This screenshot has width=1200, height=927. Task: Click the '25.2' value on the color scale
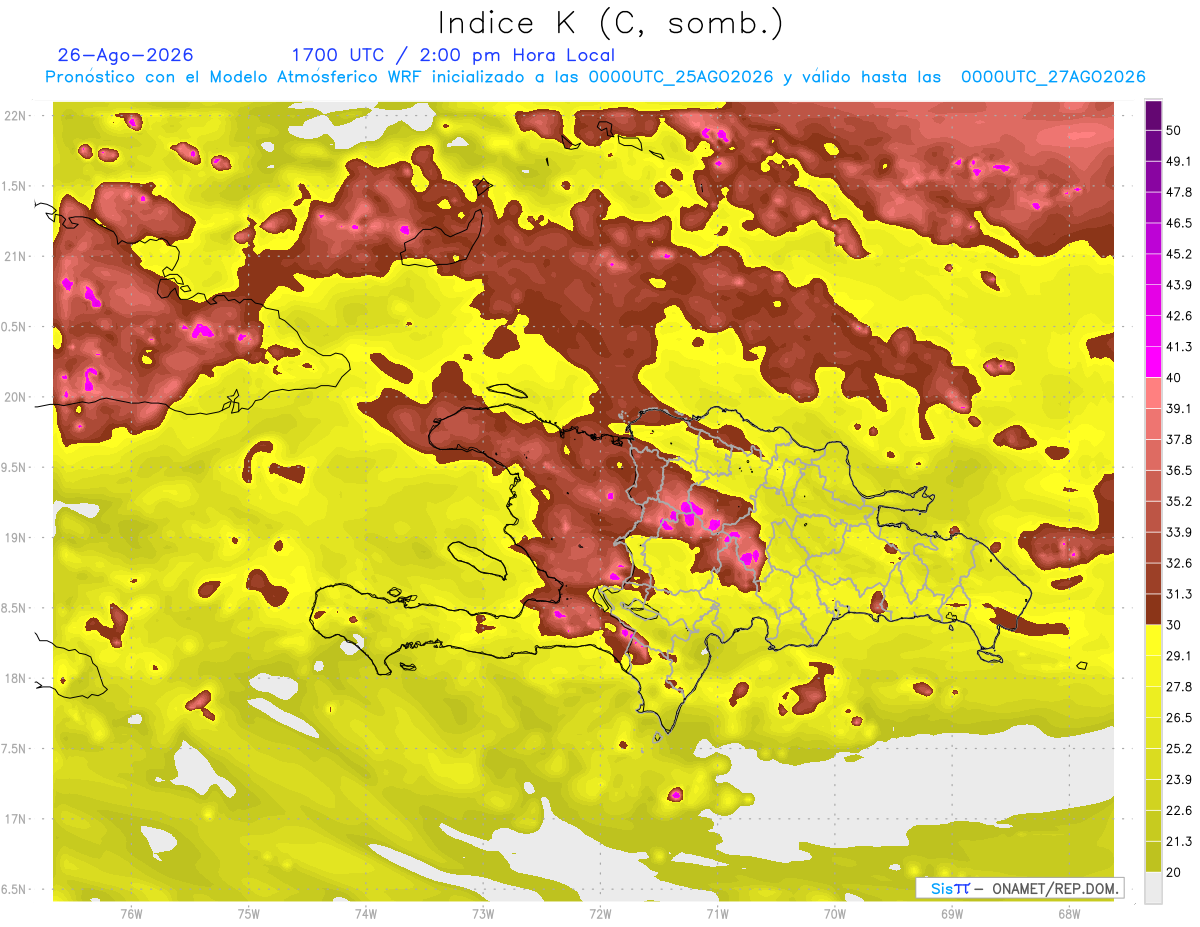click(1178, 749)
